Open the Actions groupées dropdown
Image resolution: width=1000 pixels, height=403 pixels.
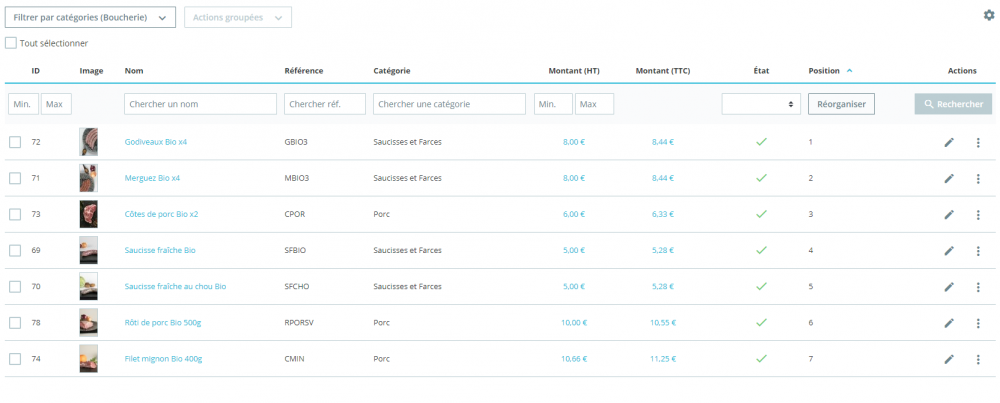coord(238,18)
